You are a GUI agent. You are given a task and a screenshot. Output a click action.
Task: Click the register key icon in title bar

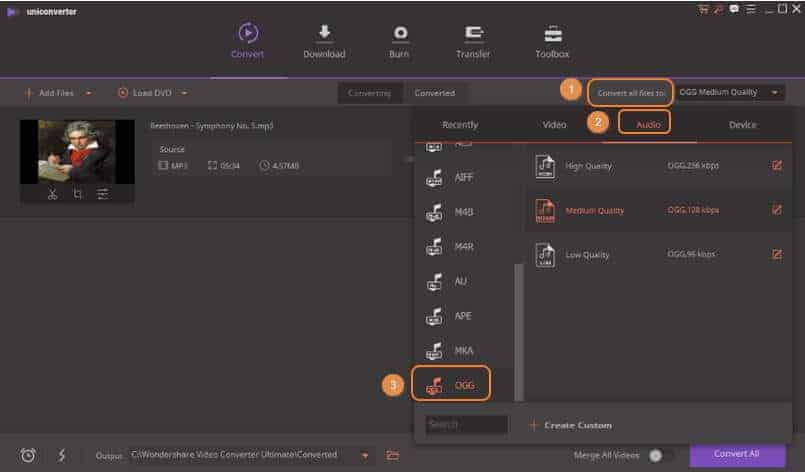coord(718,9)
